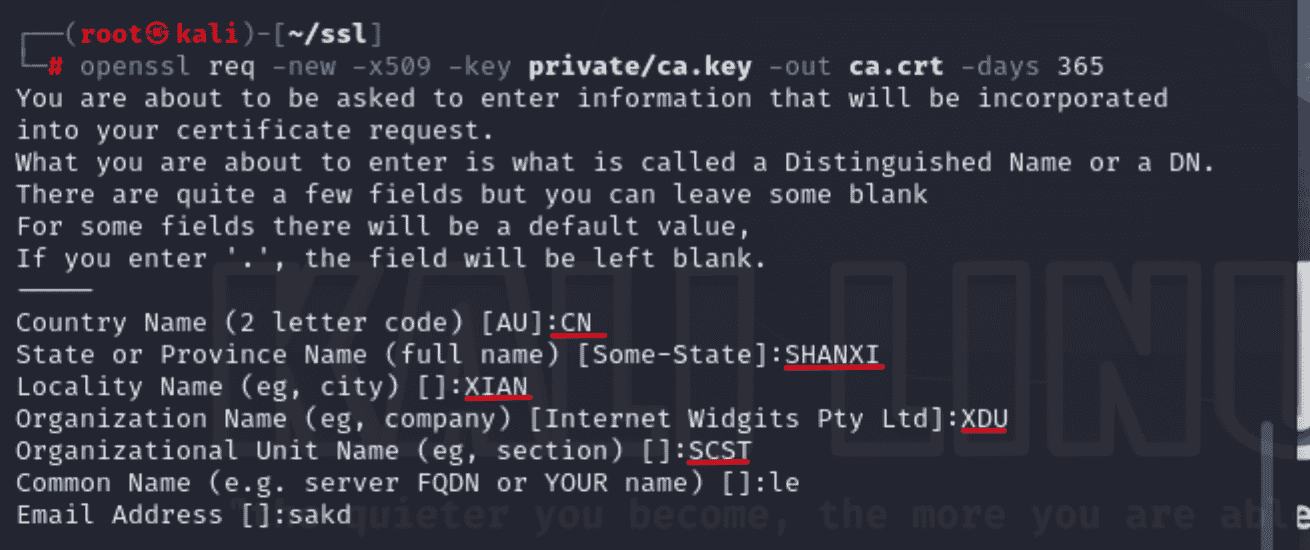This screenshot has height=550, width=1310.
Task: Click the SCST organizational unit entry
Action: coord(720,451)
